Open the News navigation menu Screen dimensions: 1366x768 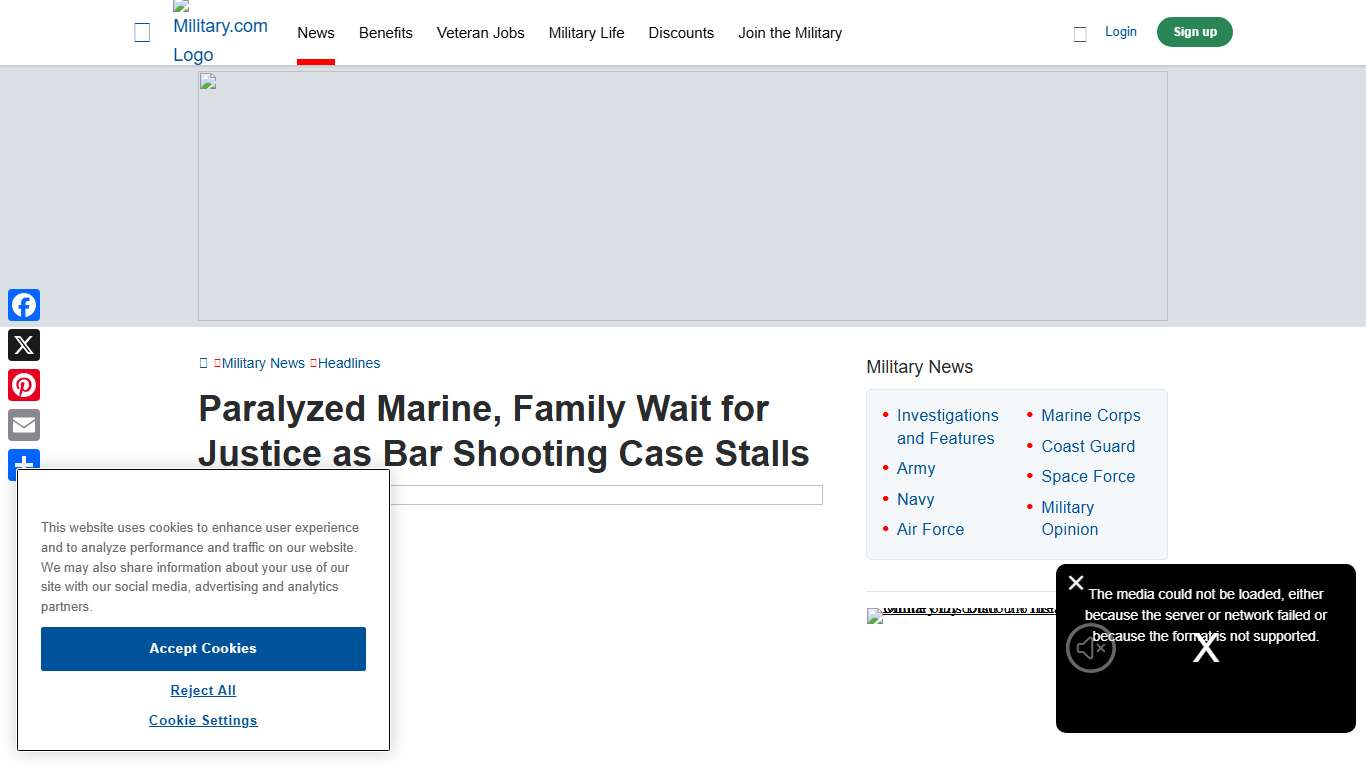[316, 33]
